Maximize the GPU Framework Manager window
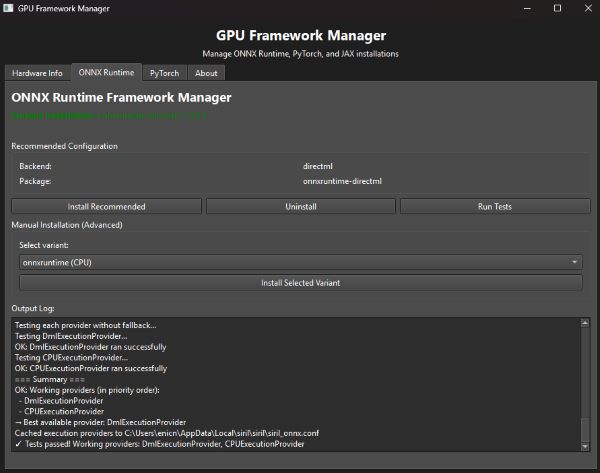 click(557, 8)
